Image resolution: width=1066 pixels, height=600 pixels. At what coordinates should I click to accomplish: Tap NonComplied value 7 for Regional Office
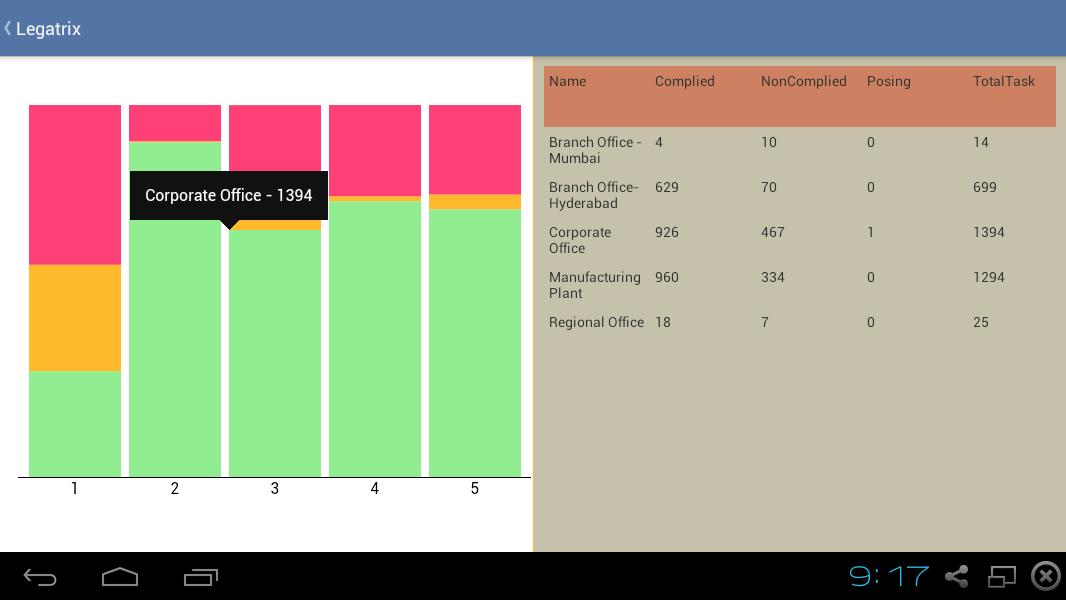765,322
